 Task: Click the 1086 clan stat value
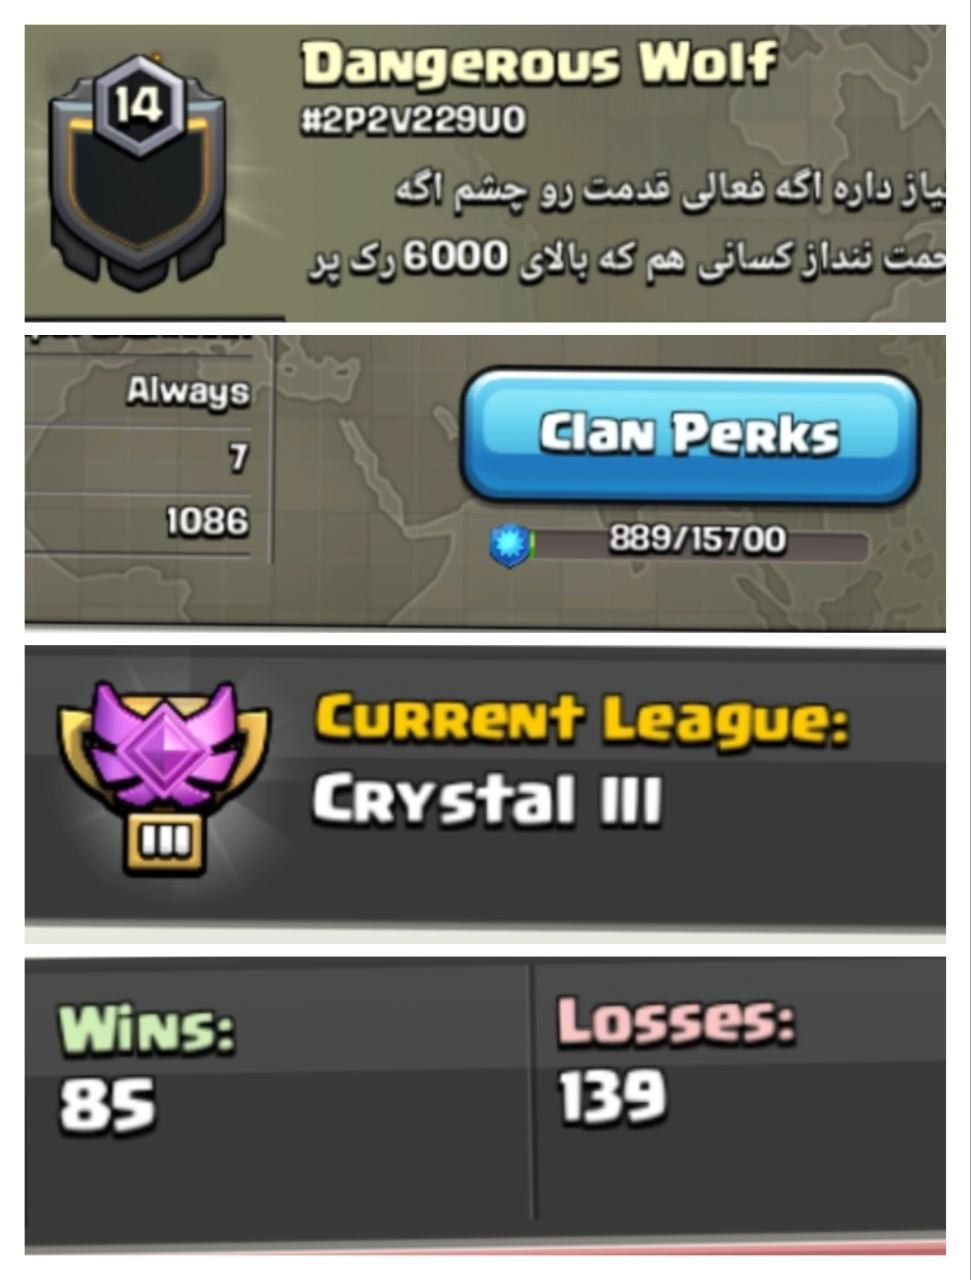pos(207,520)
